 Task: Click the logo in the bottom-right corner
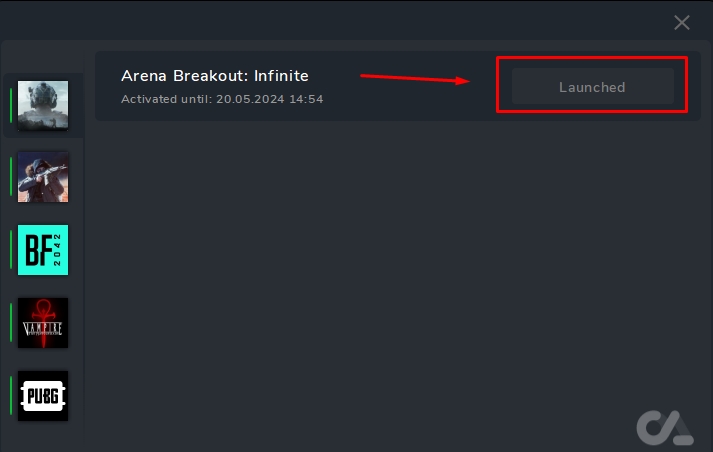click(665, 426)
